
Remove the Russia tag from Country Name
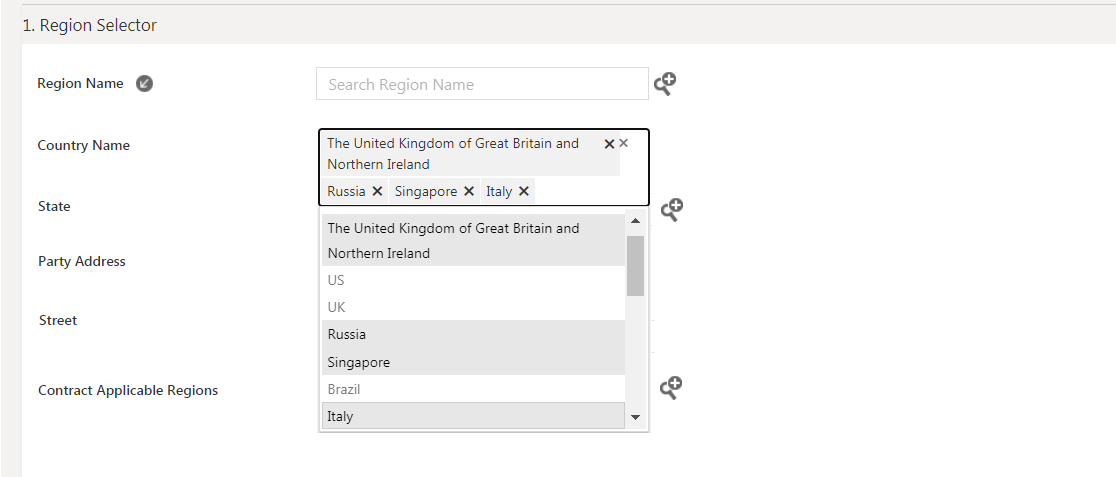(x=377, y=191)
